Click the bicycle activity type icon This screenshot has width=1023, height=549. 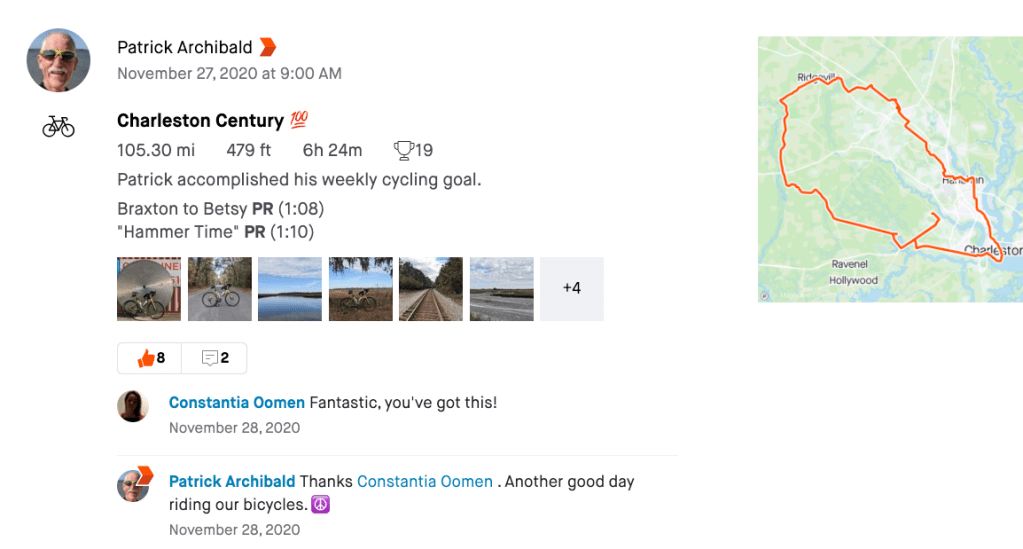click(58, 126)
